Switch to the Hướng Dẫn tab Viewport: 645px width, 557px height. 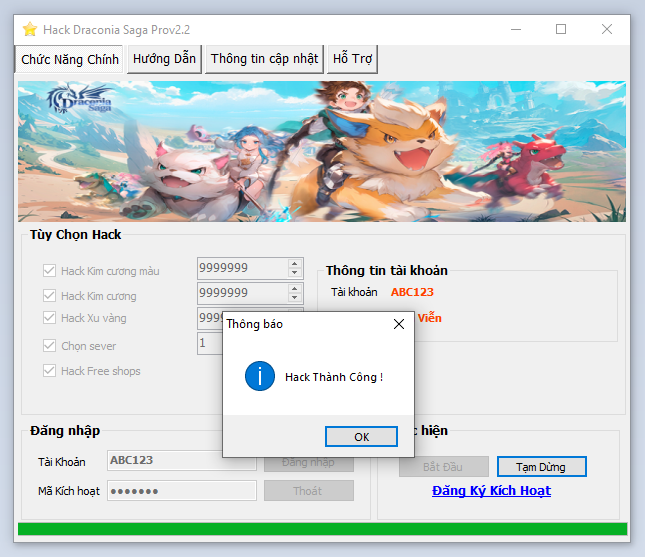tap(165, 59)
